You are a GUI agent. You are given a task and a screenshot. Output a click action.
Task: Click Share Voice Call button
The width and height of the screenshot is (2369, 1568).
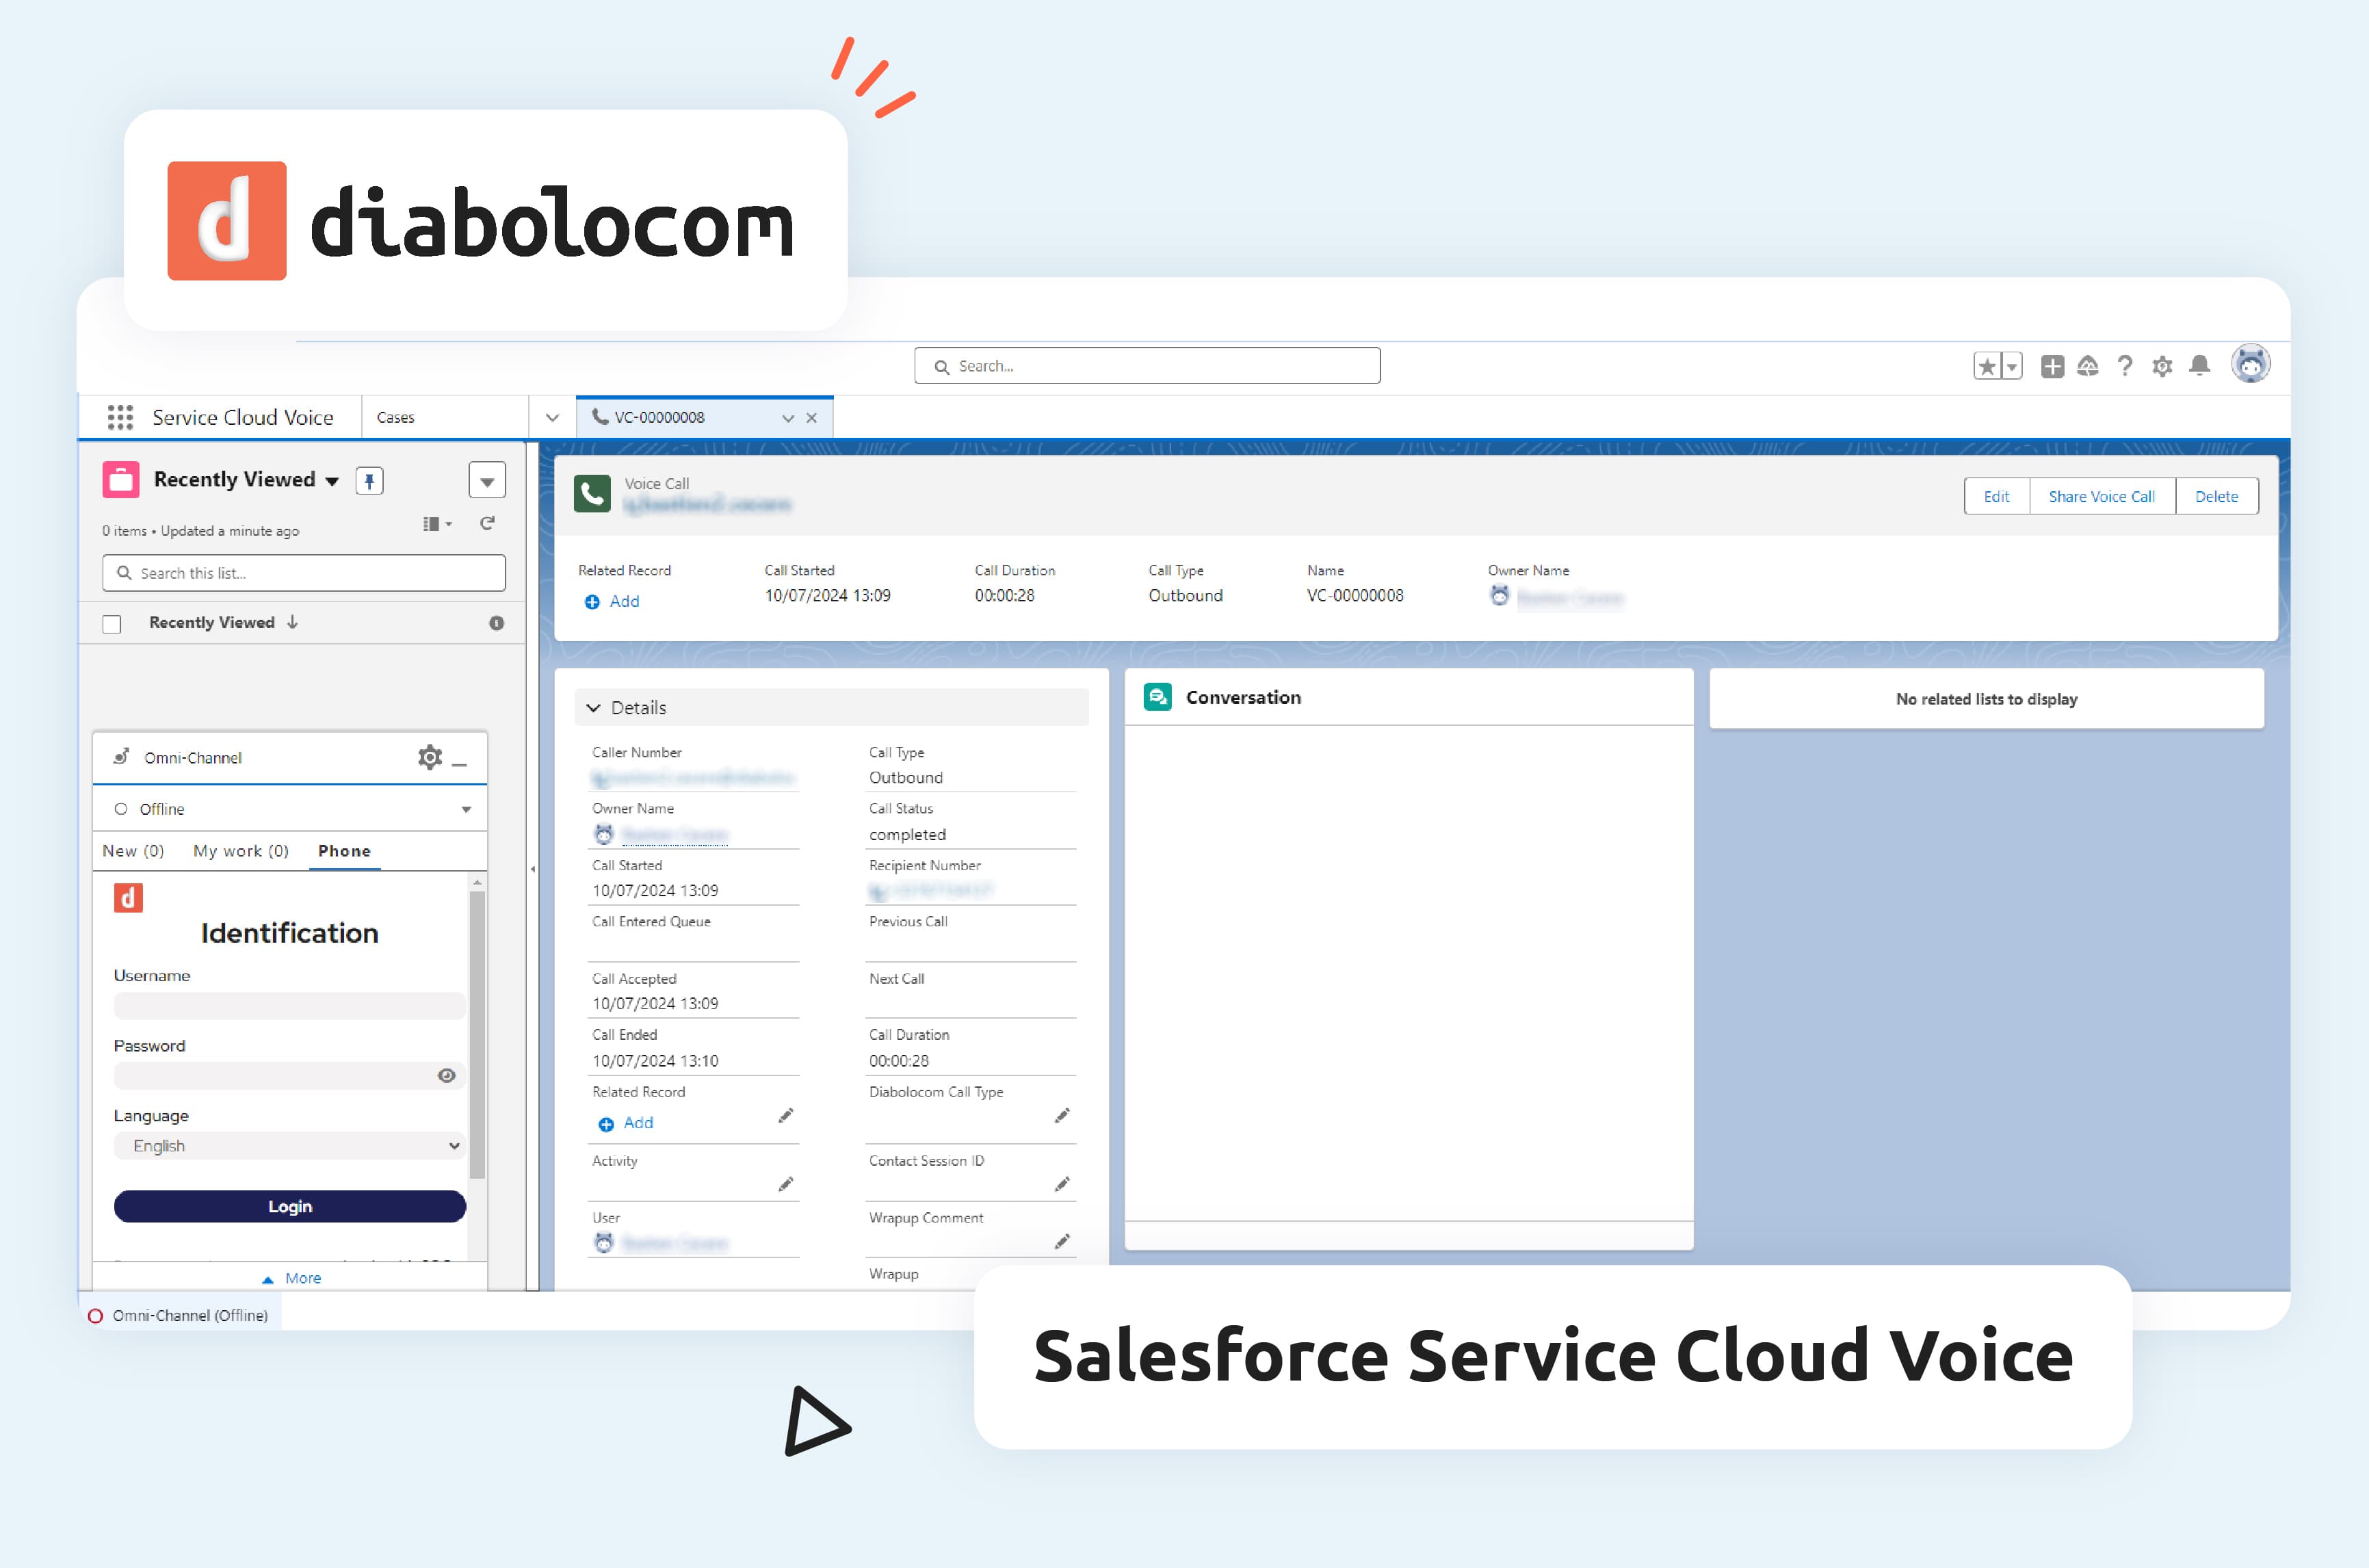(2101, 497)
